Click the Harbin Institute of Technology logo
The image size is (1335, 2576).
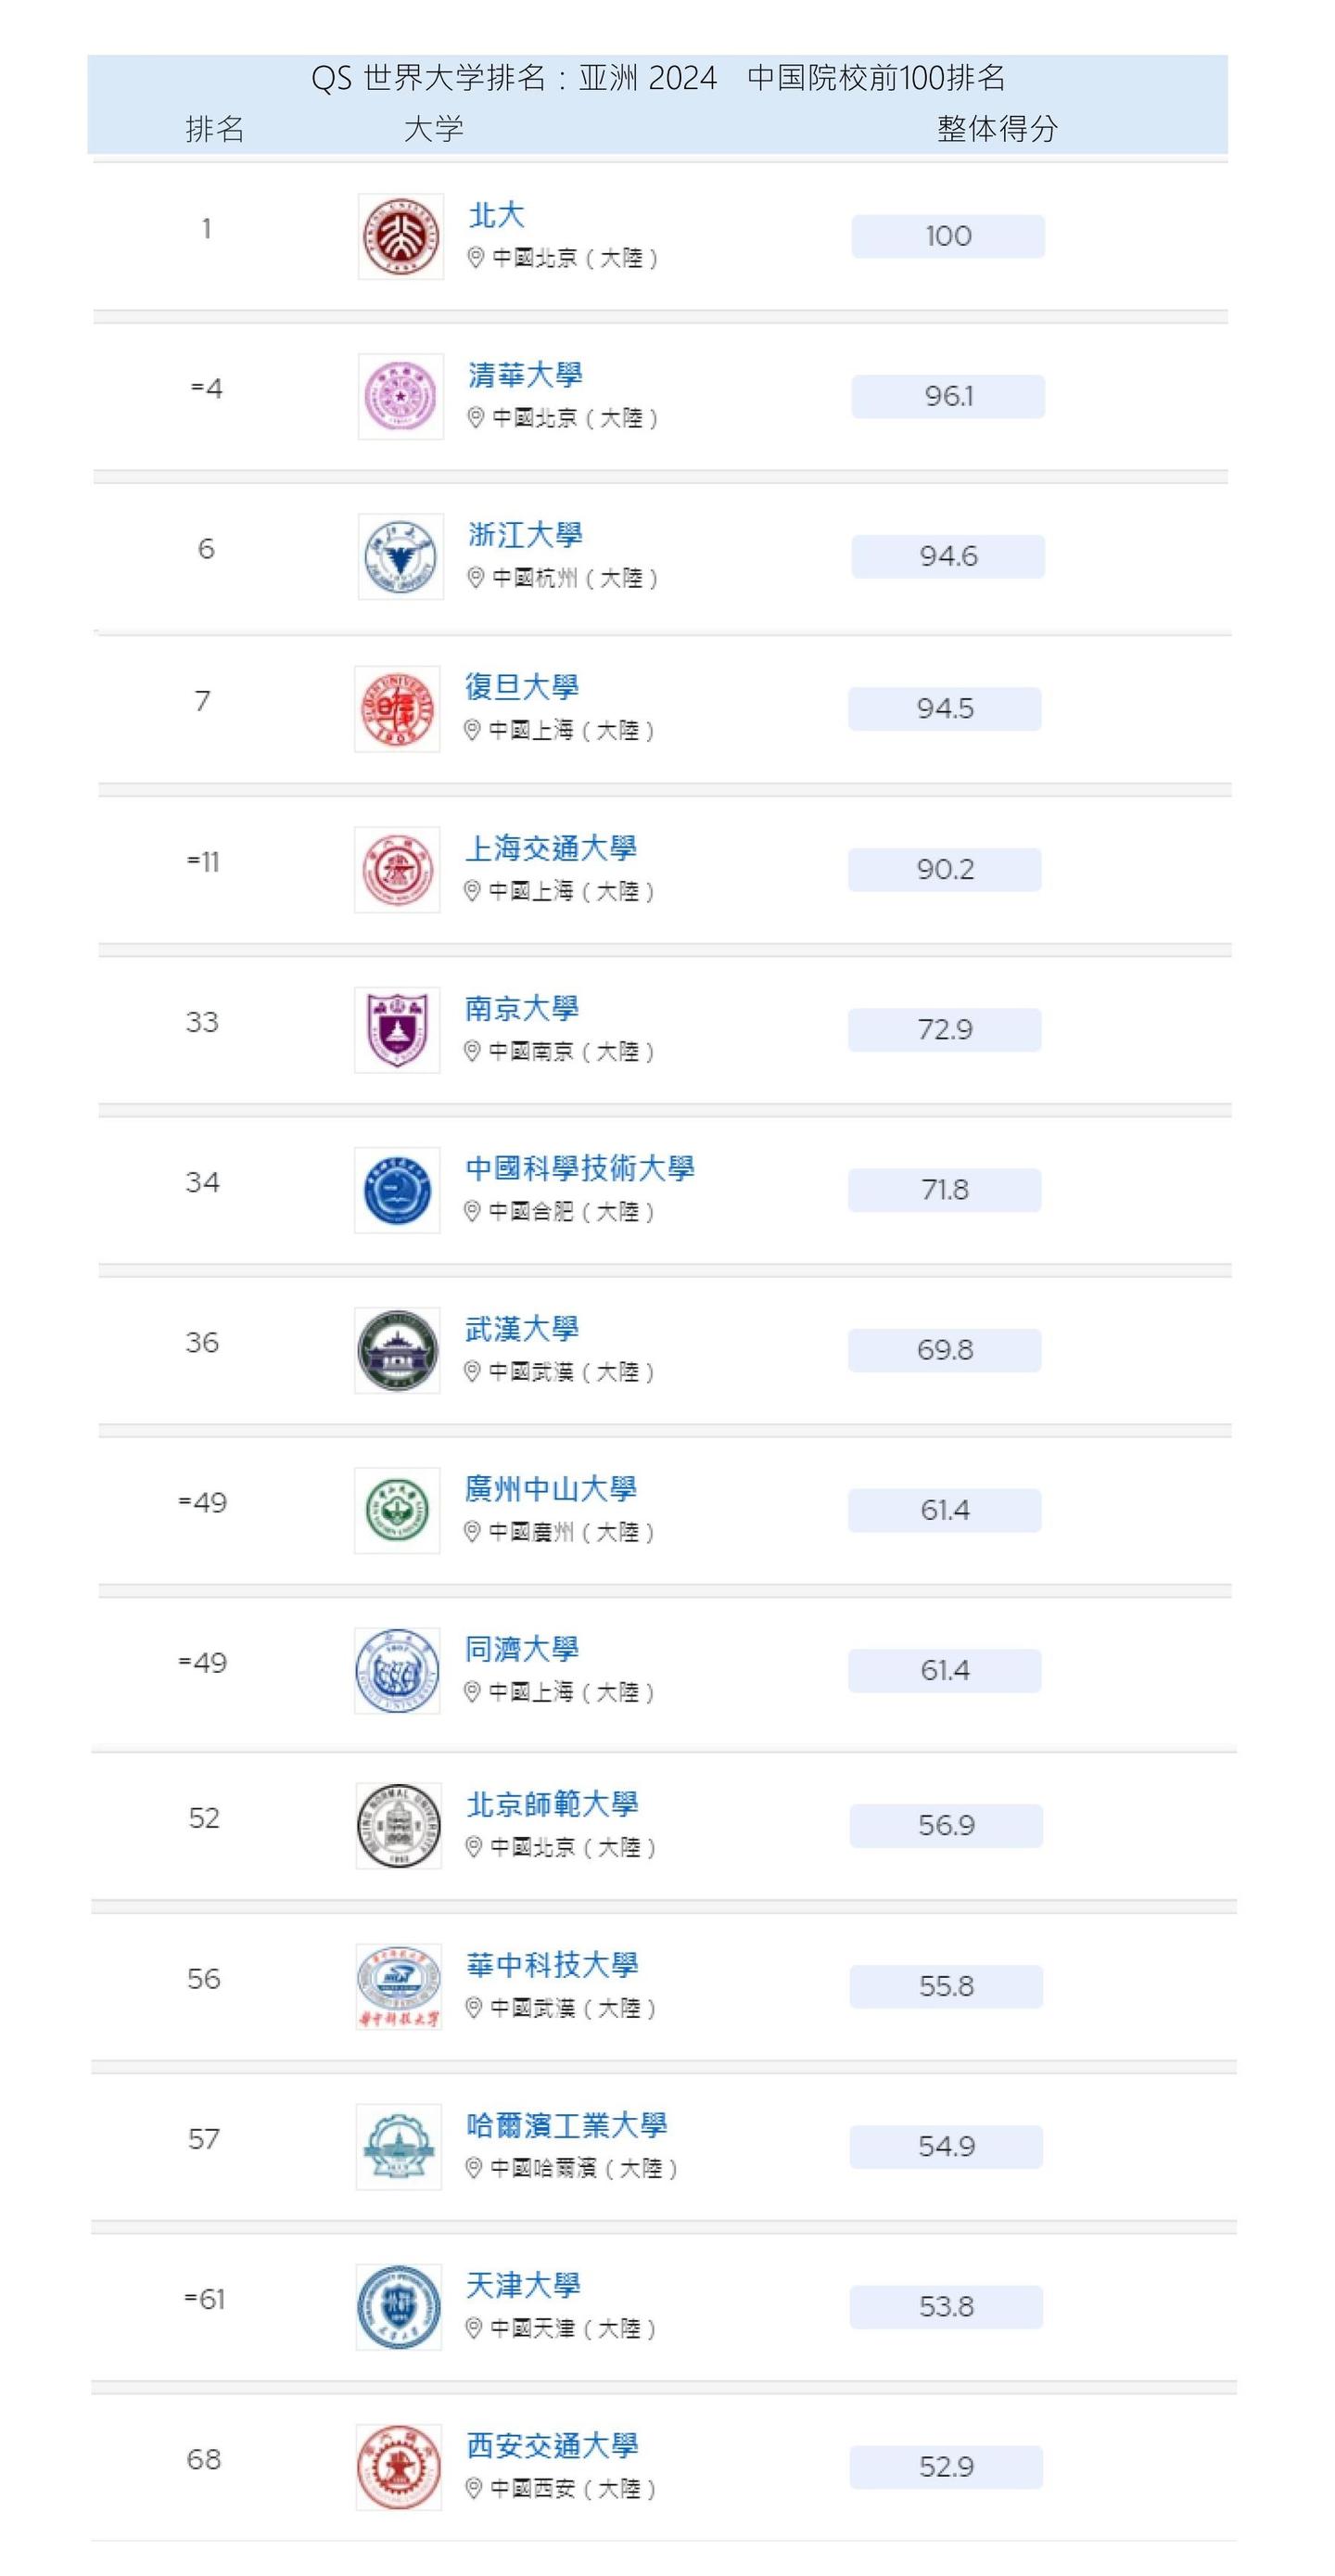(x=399, y=2147)
